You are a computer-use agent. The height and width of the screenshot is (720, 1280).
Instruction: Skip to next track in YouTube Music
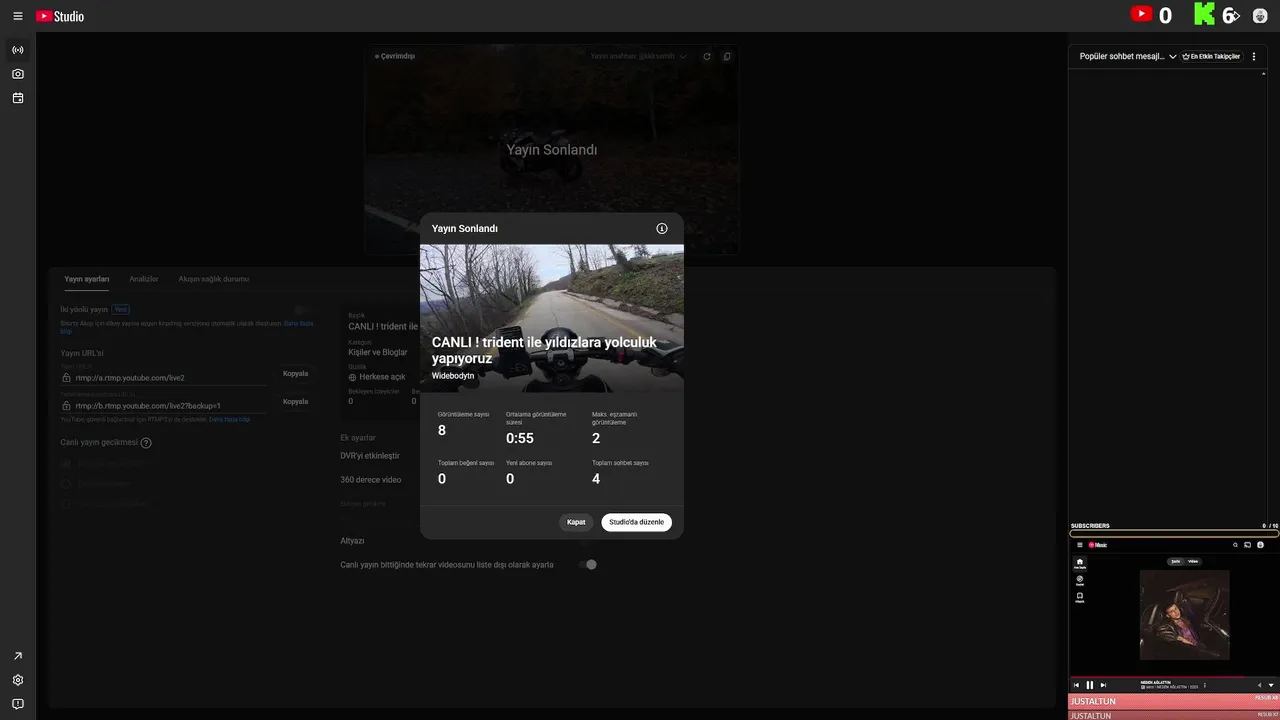tap(1103, 685)
